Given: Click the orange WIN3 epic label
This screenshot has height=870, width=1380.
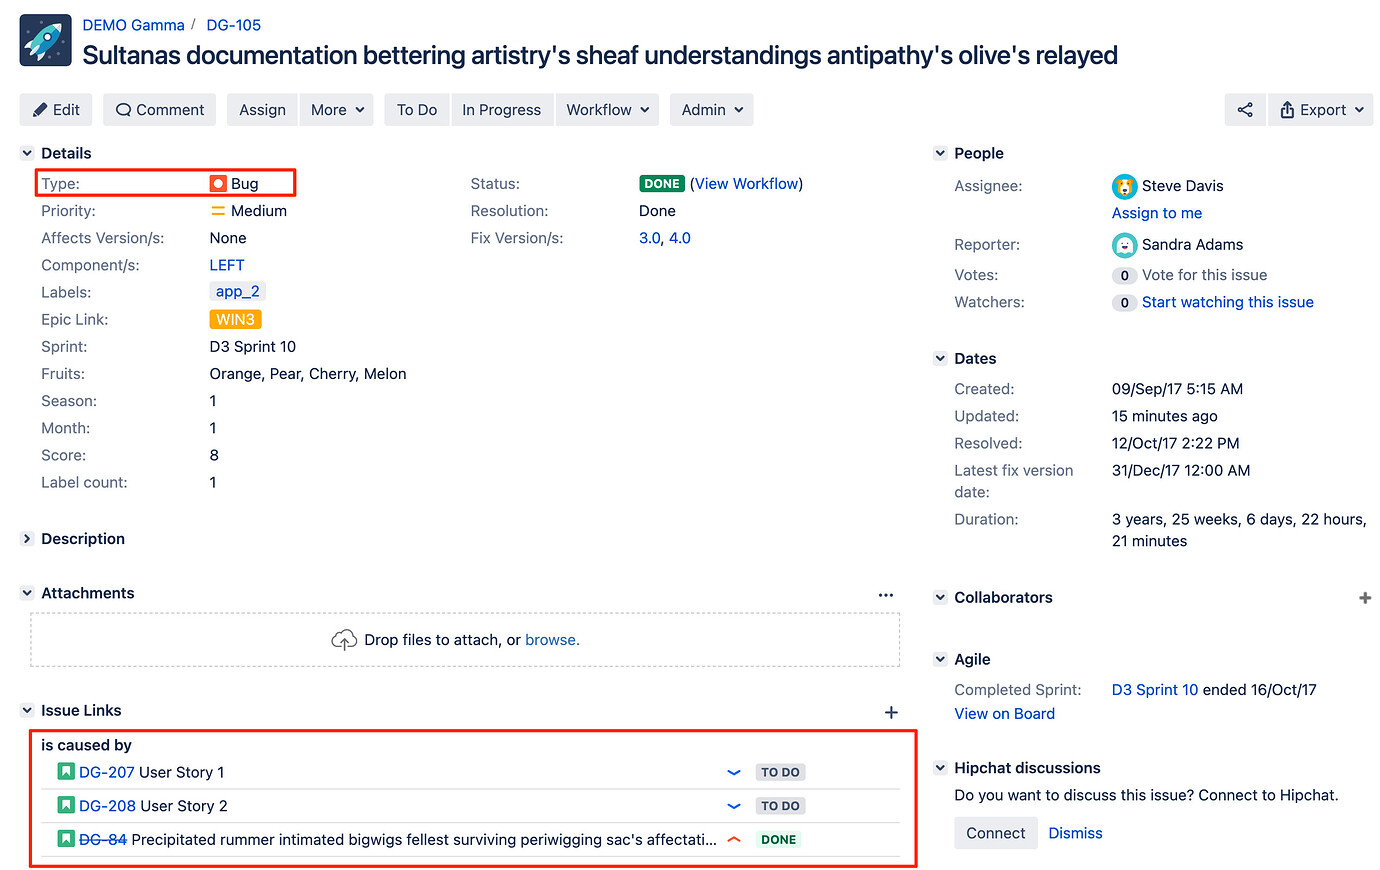Looking at the screenshot, I should click(x=235, y=320).
